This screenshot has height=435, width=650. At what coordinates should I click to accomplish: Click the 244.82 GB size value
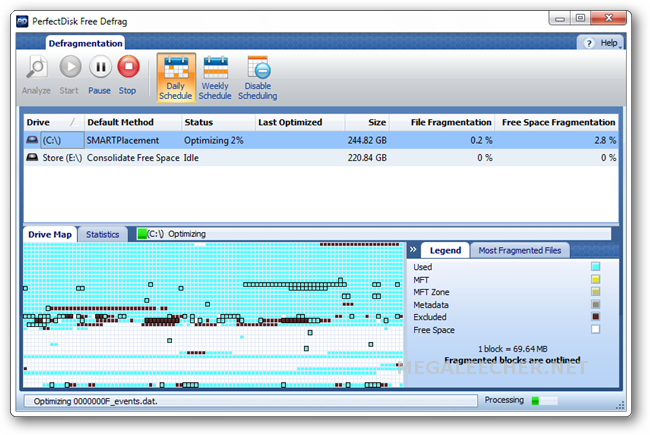click(x=367, y=141)
